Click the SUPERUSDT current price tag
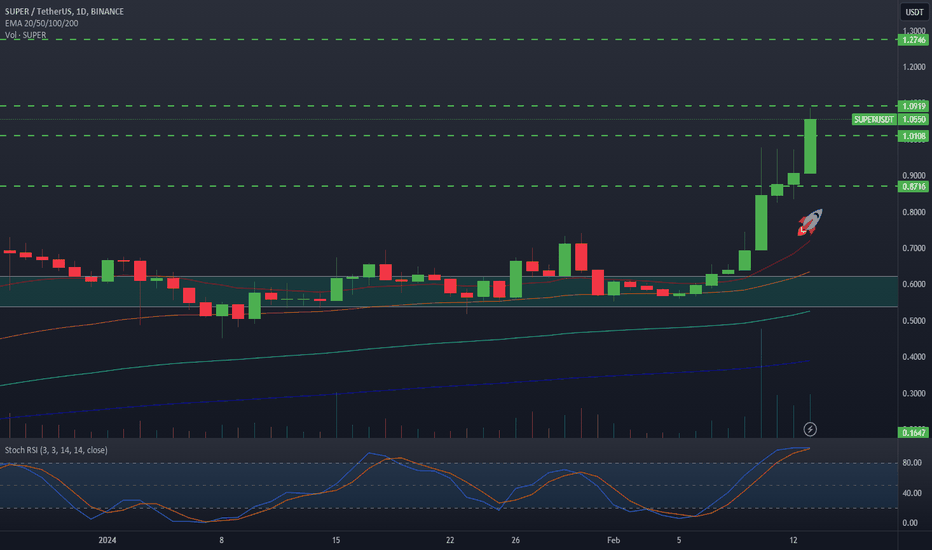932x550 pixels. 874,120
